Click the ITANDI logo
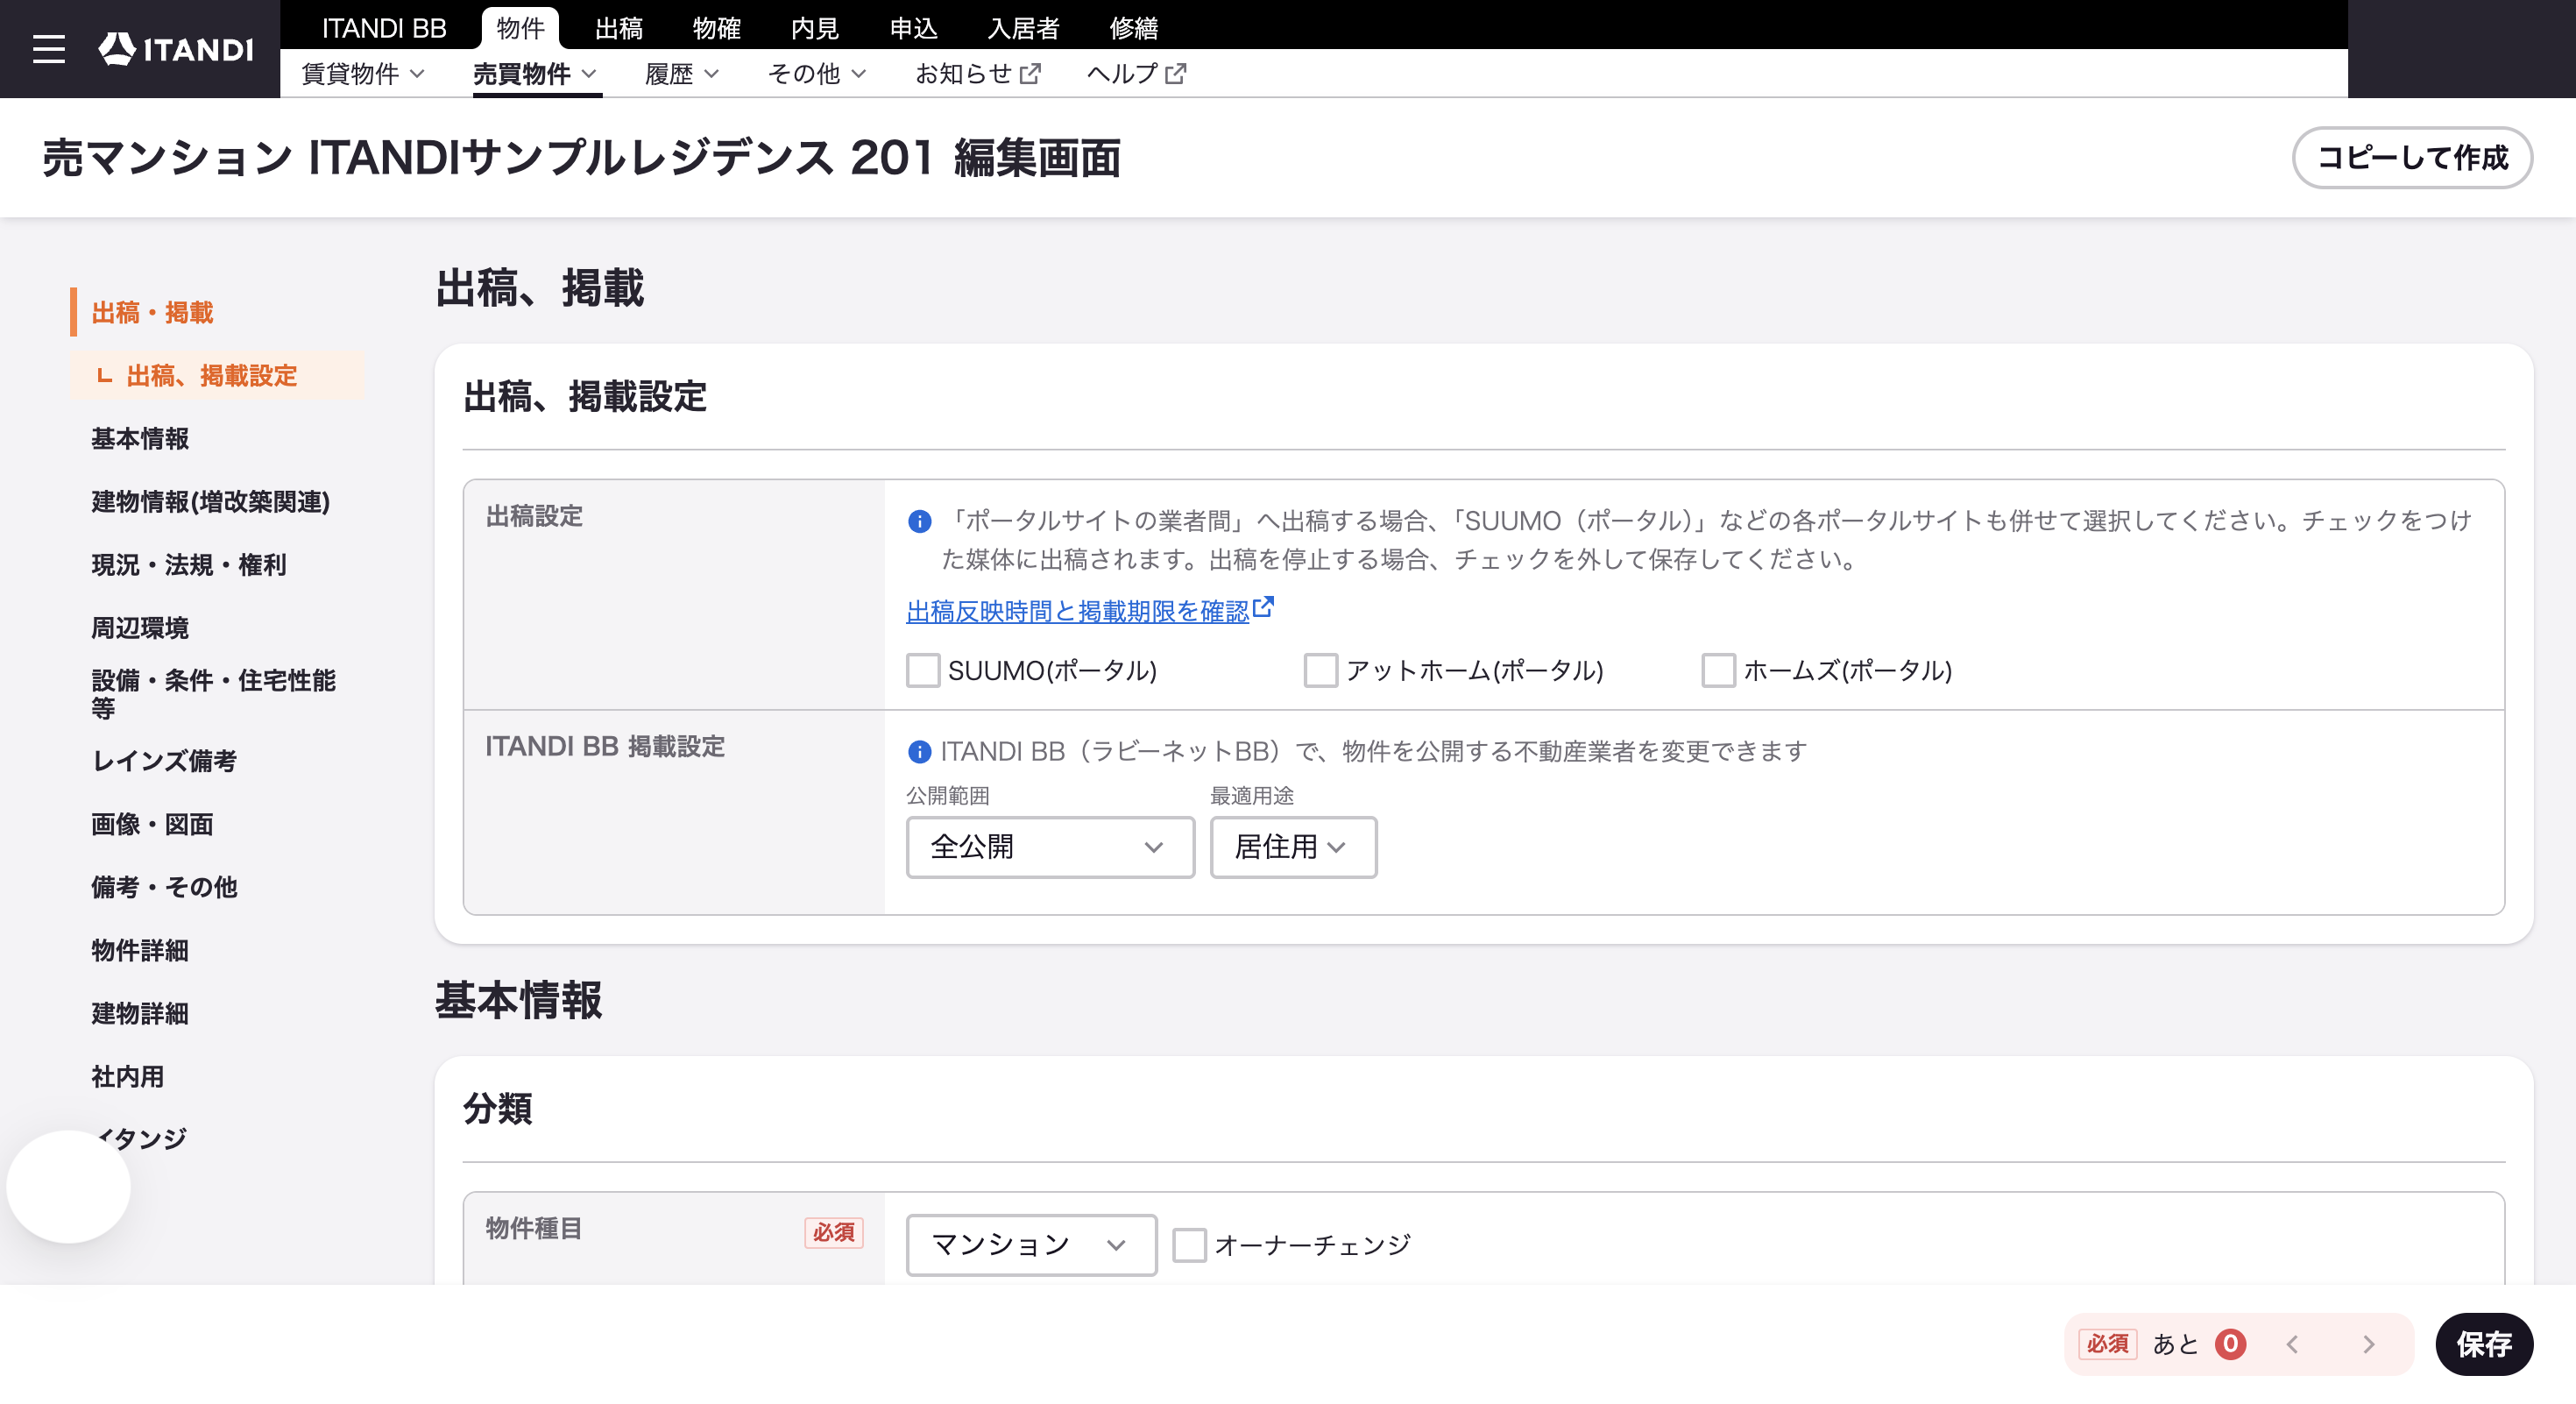This screenshot has height=1404, width=2576. pos(176,49)
